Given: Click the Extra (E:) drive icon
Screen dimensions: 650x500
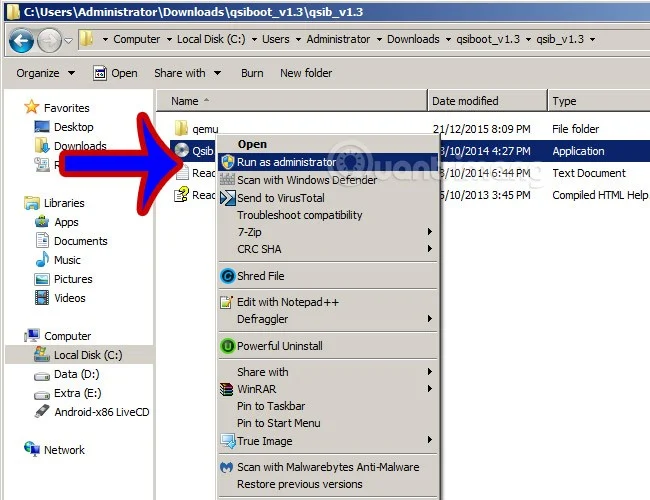Looking at the screenshot, I should 42,395.
